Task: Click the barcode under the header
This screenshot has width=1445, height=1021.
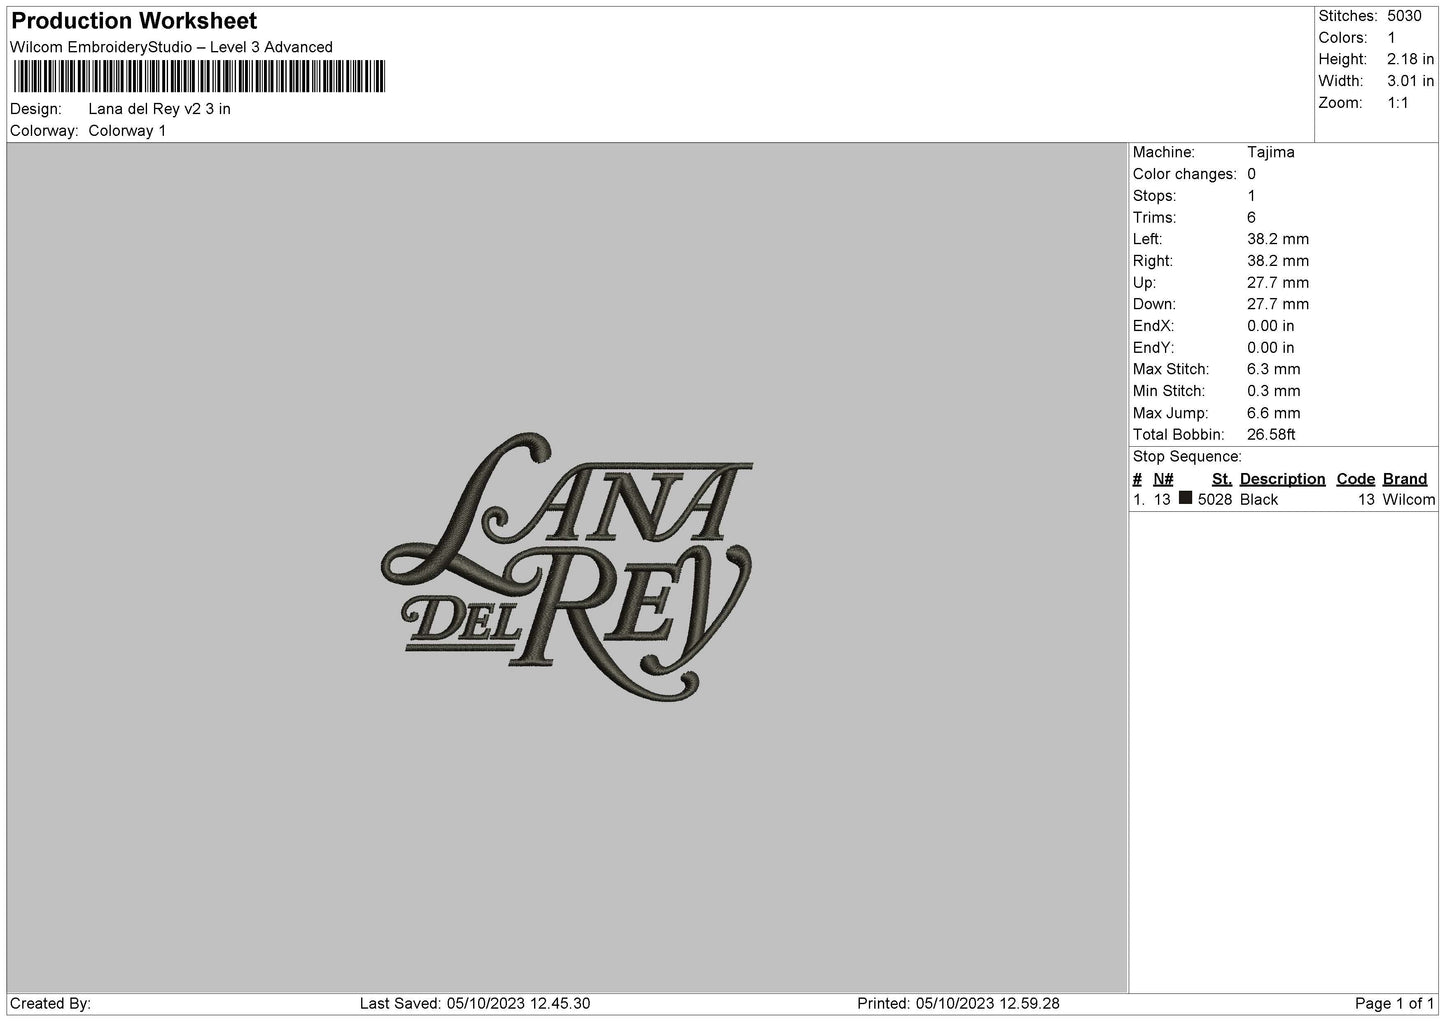Action: click(199, 77)
